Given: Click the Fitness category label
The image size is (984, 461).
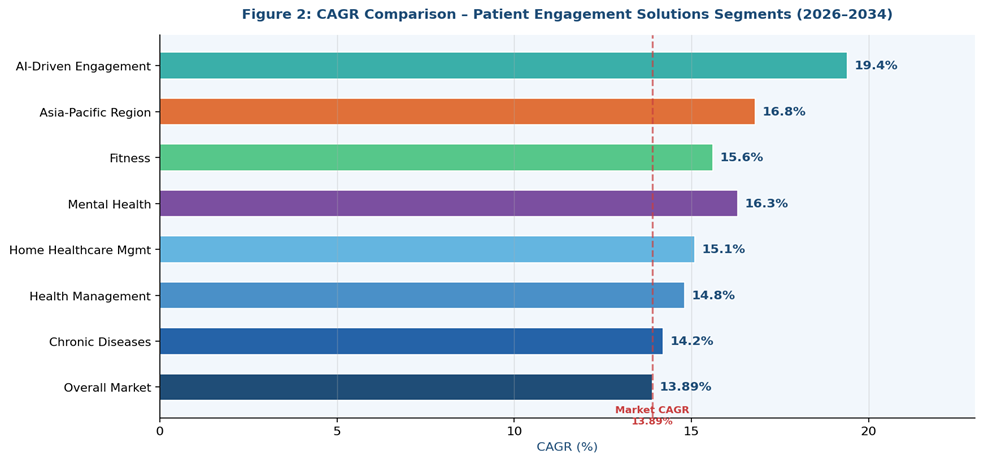Looking at the screenshot, I should pyautogui.click(x=130, y=158).
